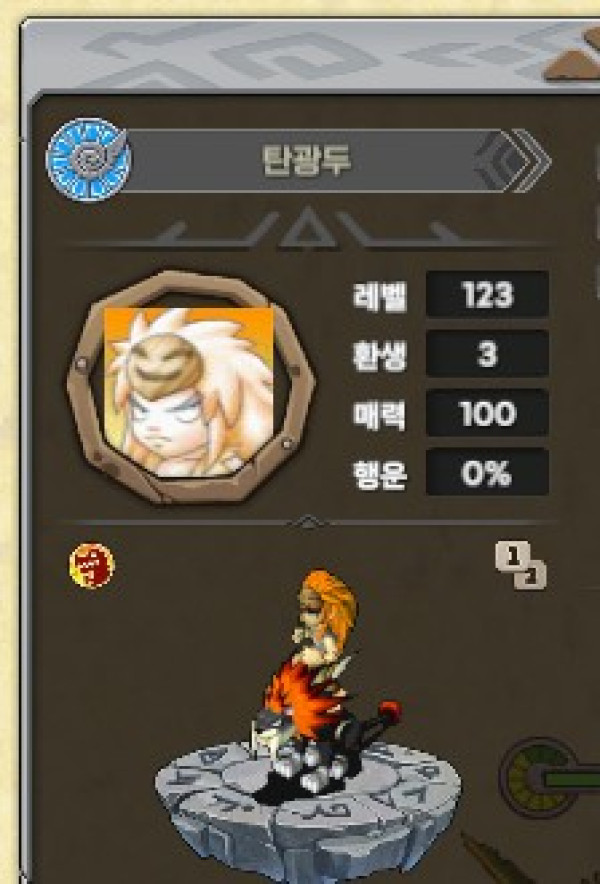Click the blue circular emblem icon
Image resolution: width=600 pixels, height=884 pixels.
[x=88, y=160]
